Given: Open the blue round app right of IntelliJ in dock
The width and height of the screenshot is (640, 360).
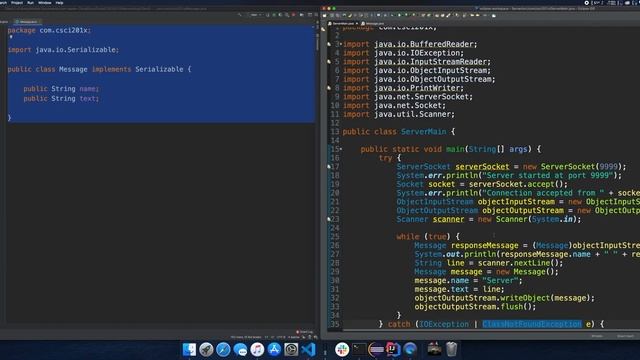Looking at the screenshot, I should click(410, 349).
